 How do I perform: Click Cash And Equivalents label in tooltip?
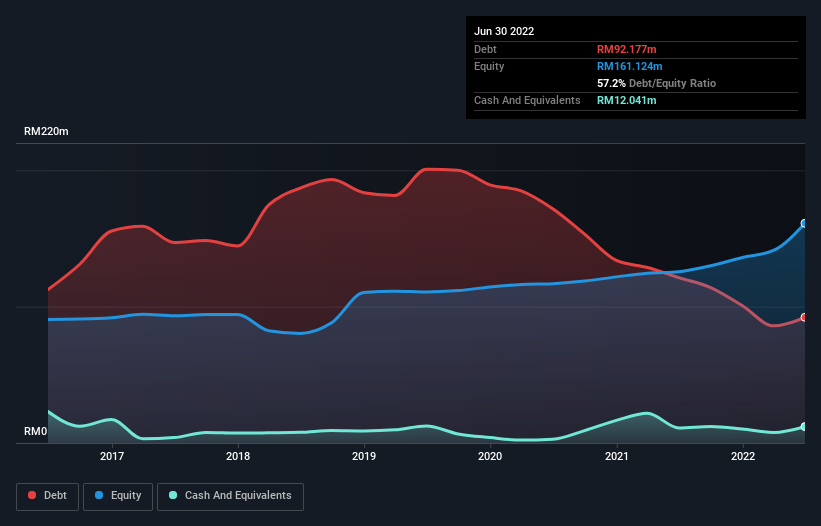pyautogui.click(x=527, y=100)
